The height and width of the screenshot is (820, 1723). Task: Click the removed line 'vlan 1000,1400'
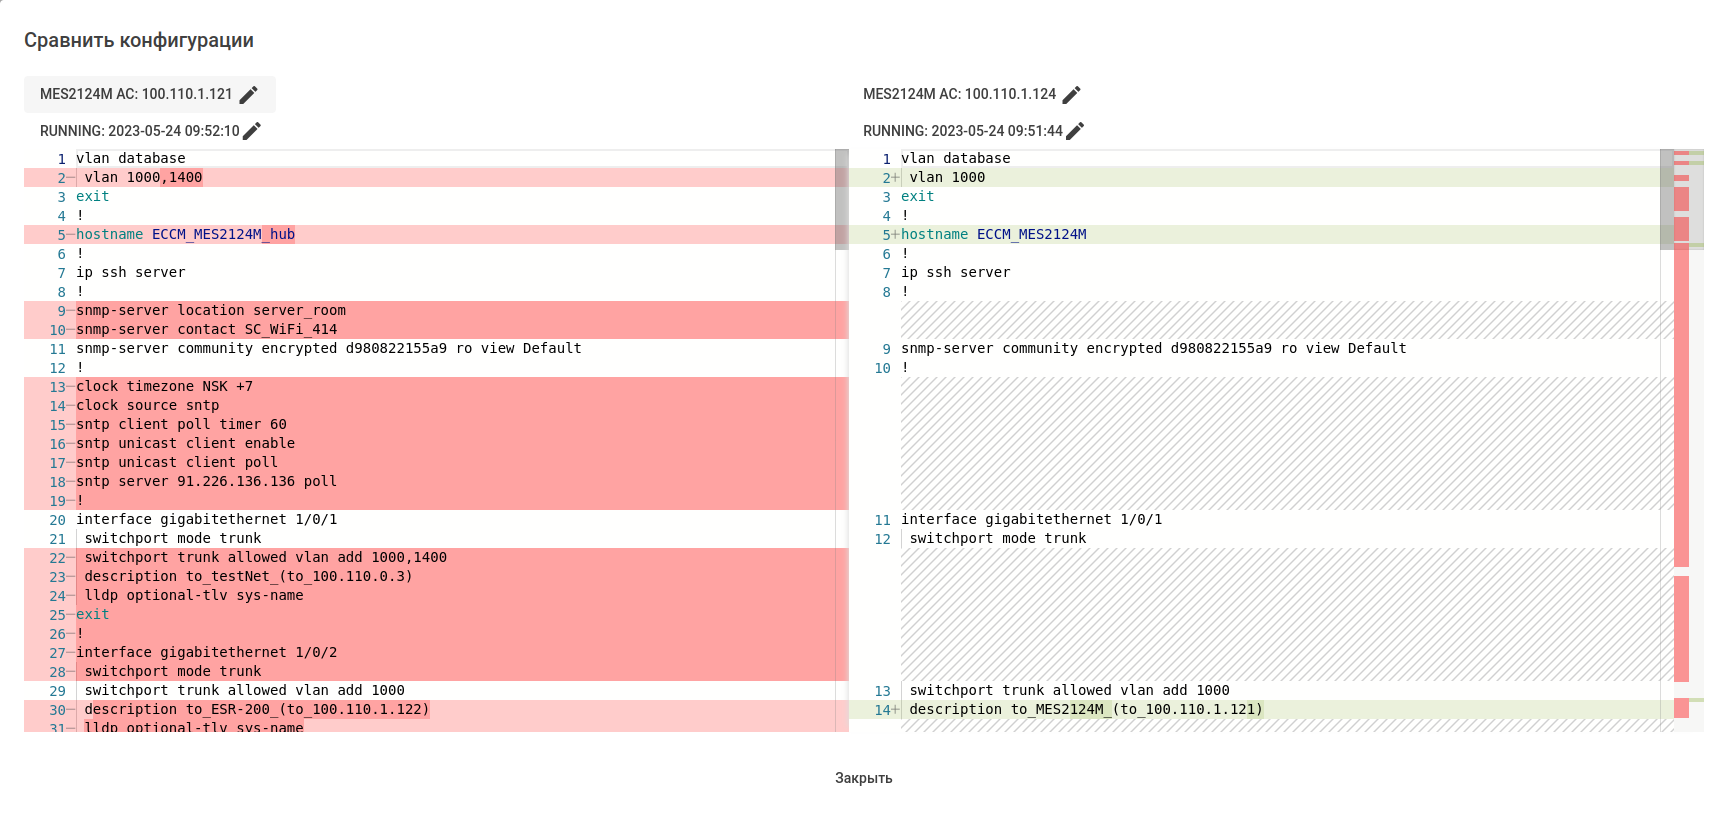coord(143,178)
